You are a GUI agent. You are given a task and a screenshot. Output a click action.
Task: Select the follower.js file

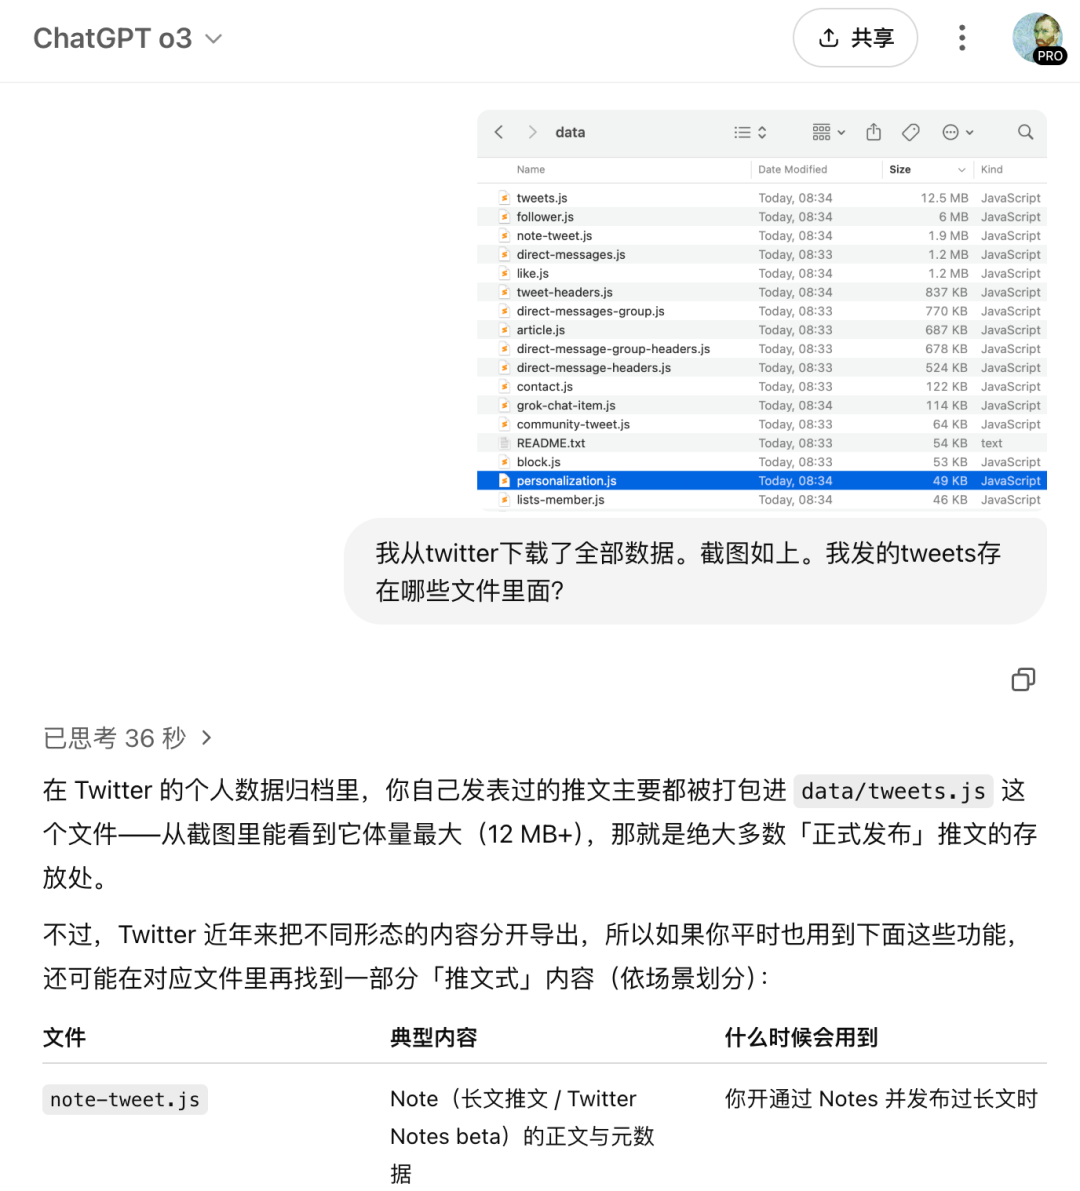coord(762,216)
